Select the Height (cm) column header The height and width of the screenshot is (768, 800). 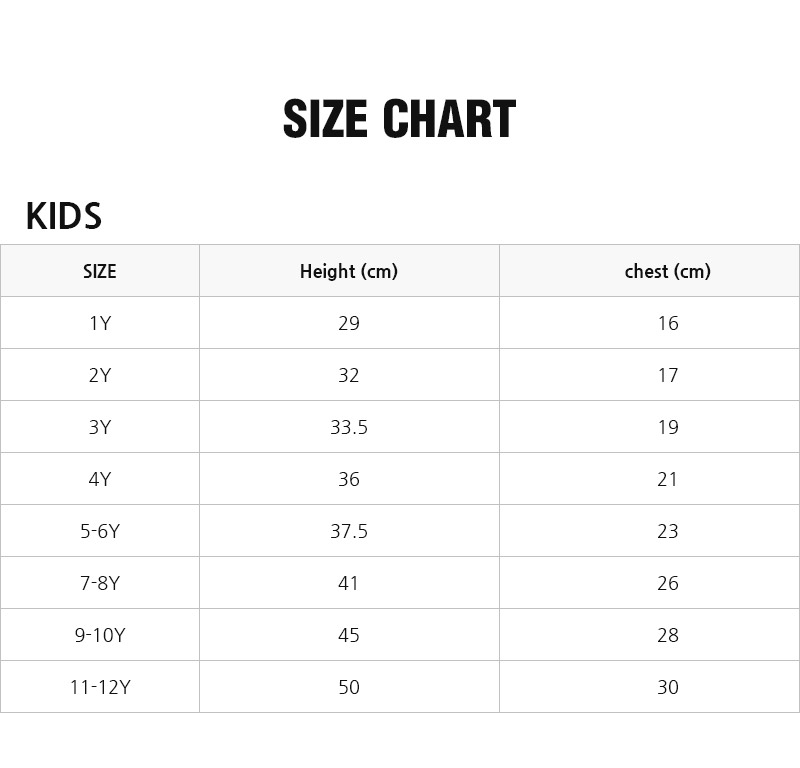349,271
